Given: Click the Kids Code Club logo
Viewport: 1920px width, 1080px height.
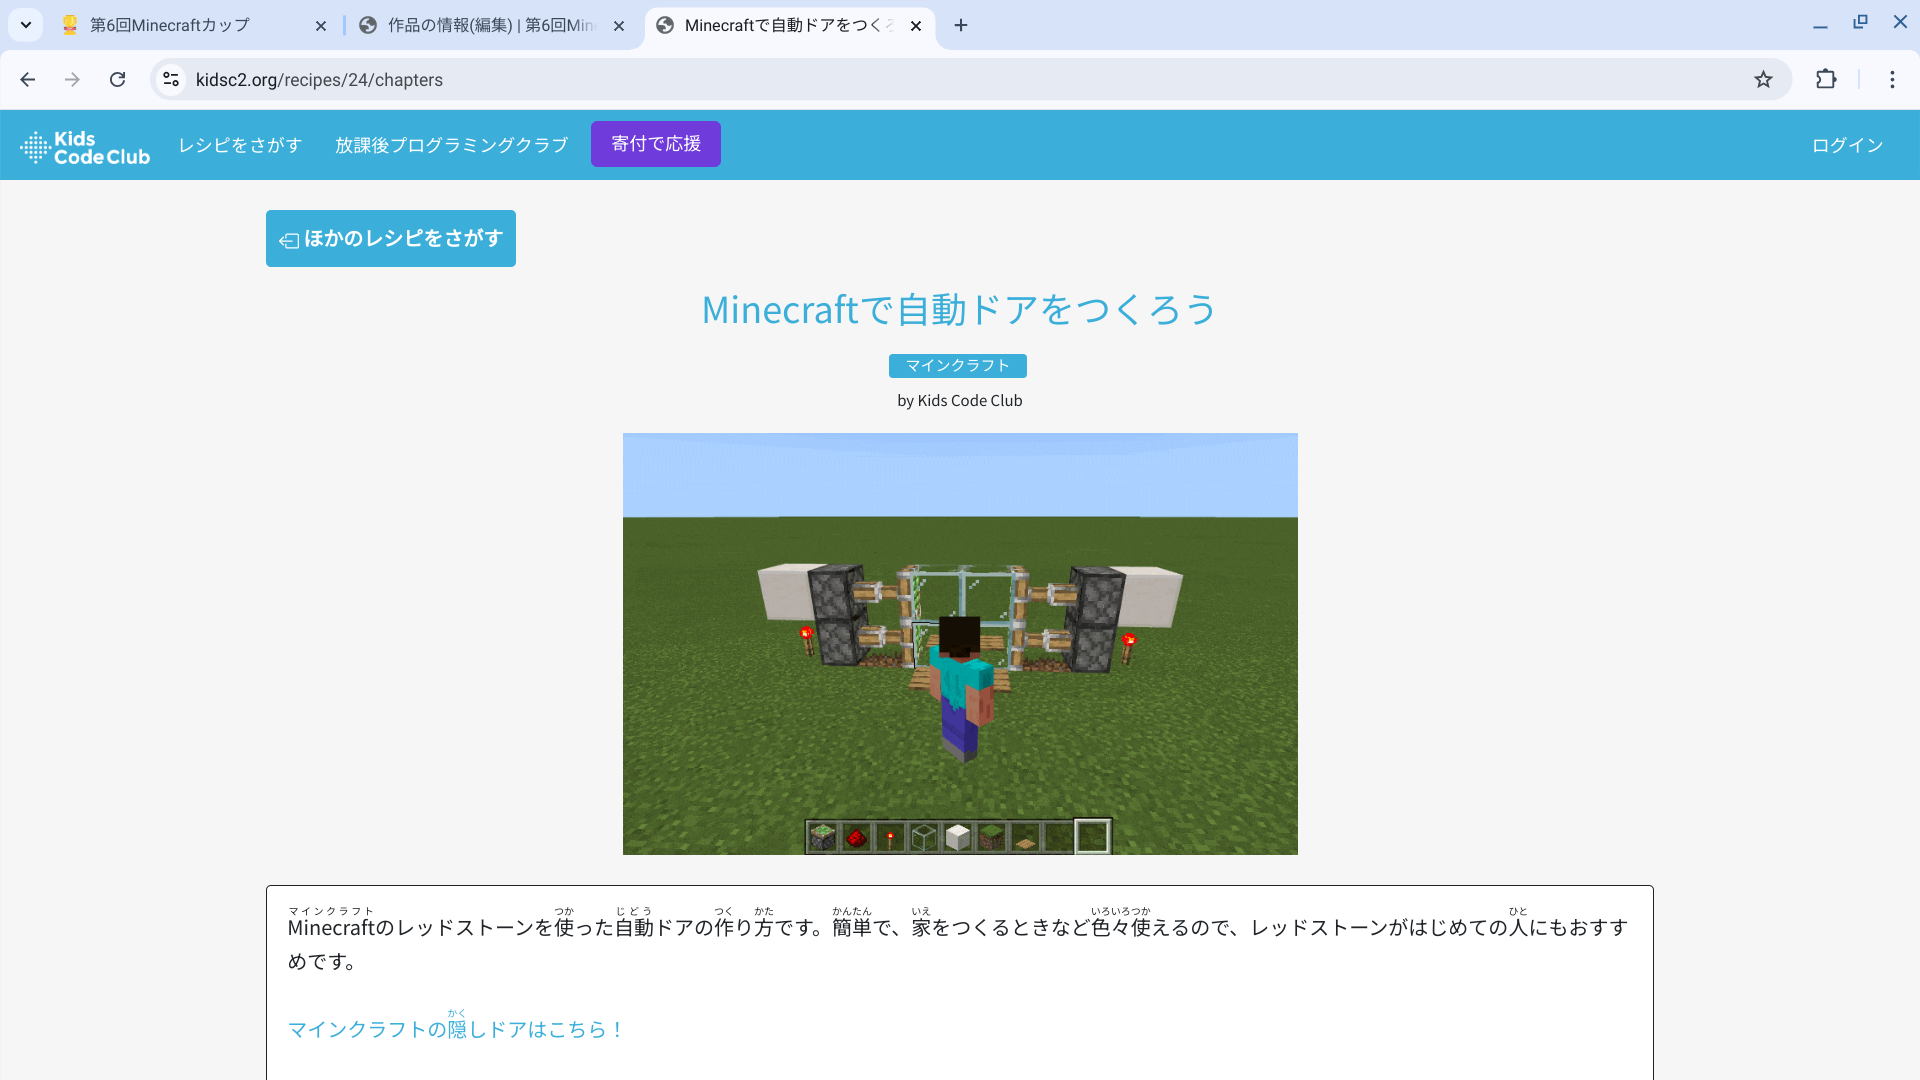Looking at the screenshot, I should (85, 147).
